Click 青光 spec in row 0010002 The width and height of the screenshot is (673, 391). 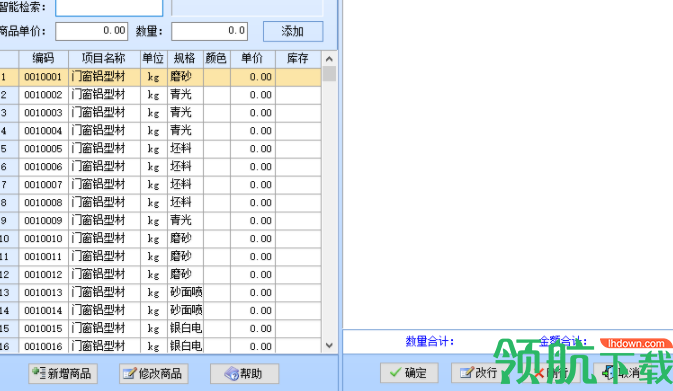click(181, 95)
